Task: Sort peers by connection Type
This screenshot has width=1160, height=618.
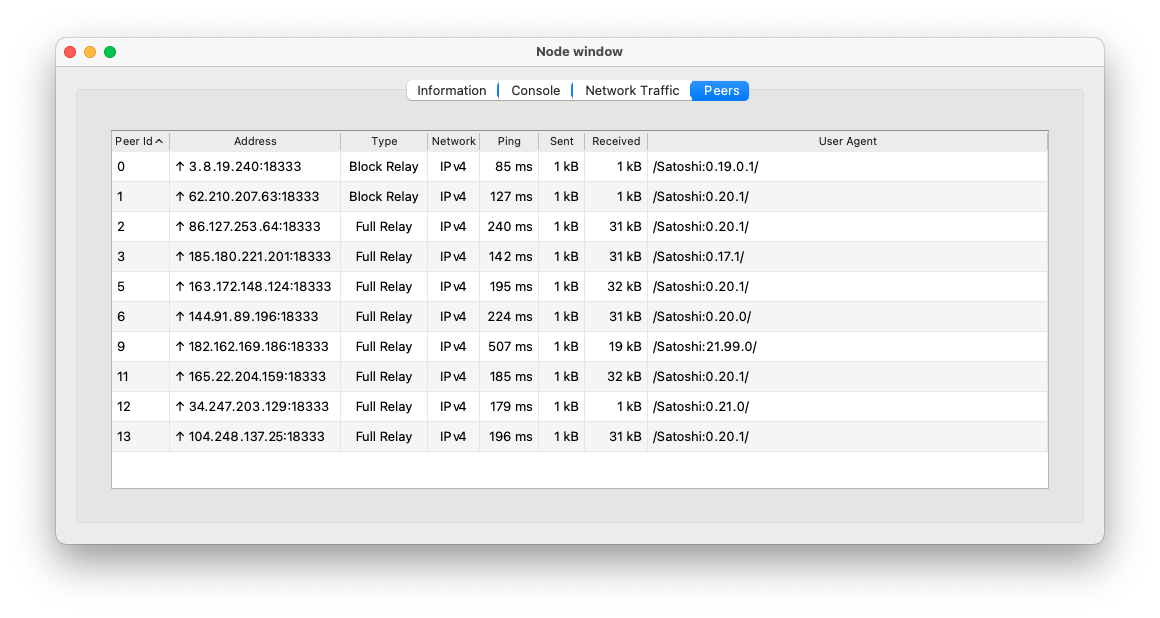Action: 384,141
